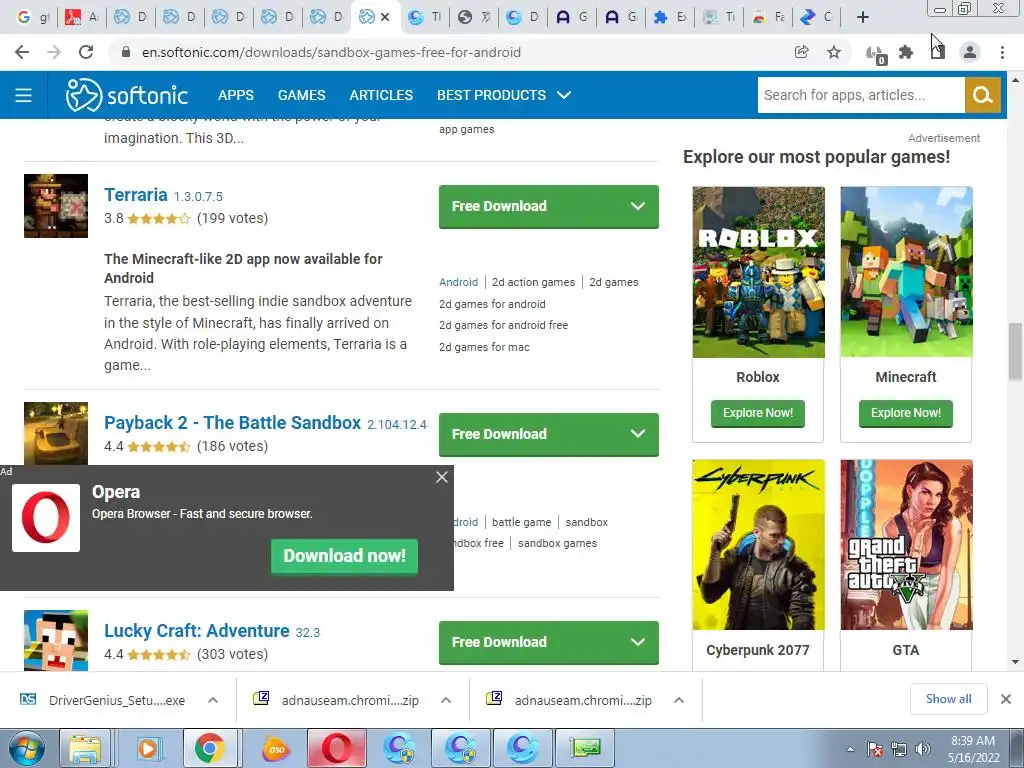Click the Opera logo in the ad
1024x768 pixels.
click(x=46, y=518)
